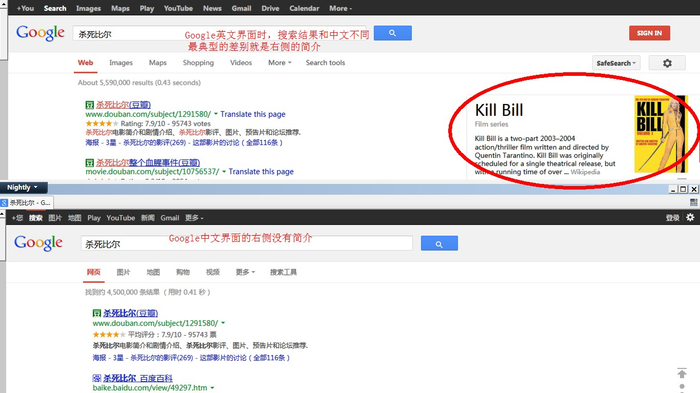This screenshot has width=700, height=393.
Task: Click Translate this page for the first douban result
Action: 253,114
